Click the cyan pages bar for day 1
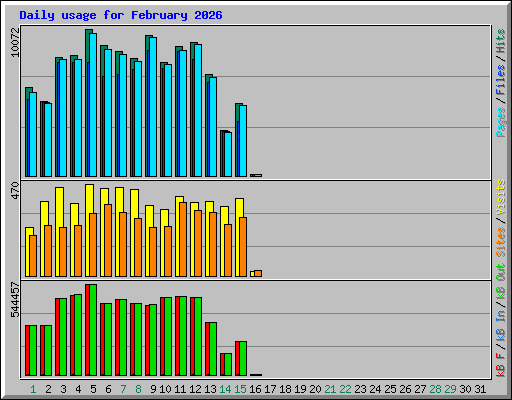This screenshot has height=400, width=512. (33, 134)
